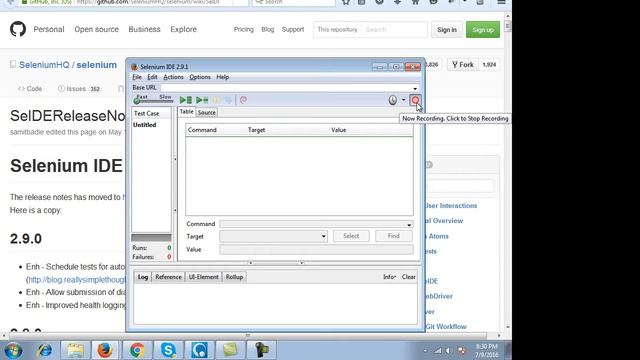Screen dimensions: 640x360
Task: Adjust the Fast-Slow speed slider
Action: (x=153, y=100)
